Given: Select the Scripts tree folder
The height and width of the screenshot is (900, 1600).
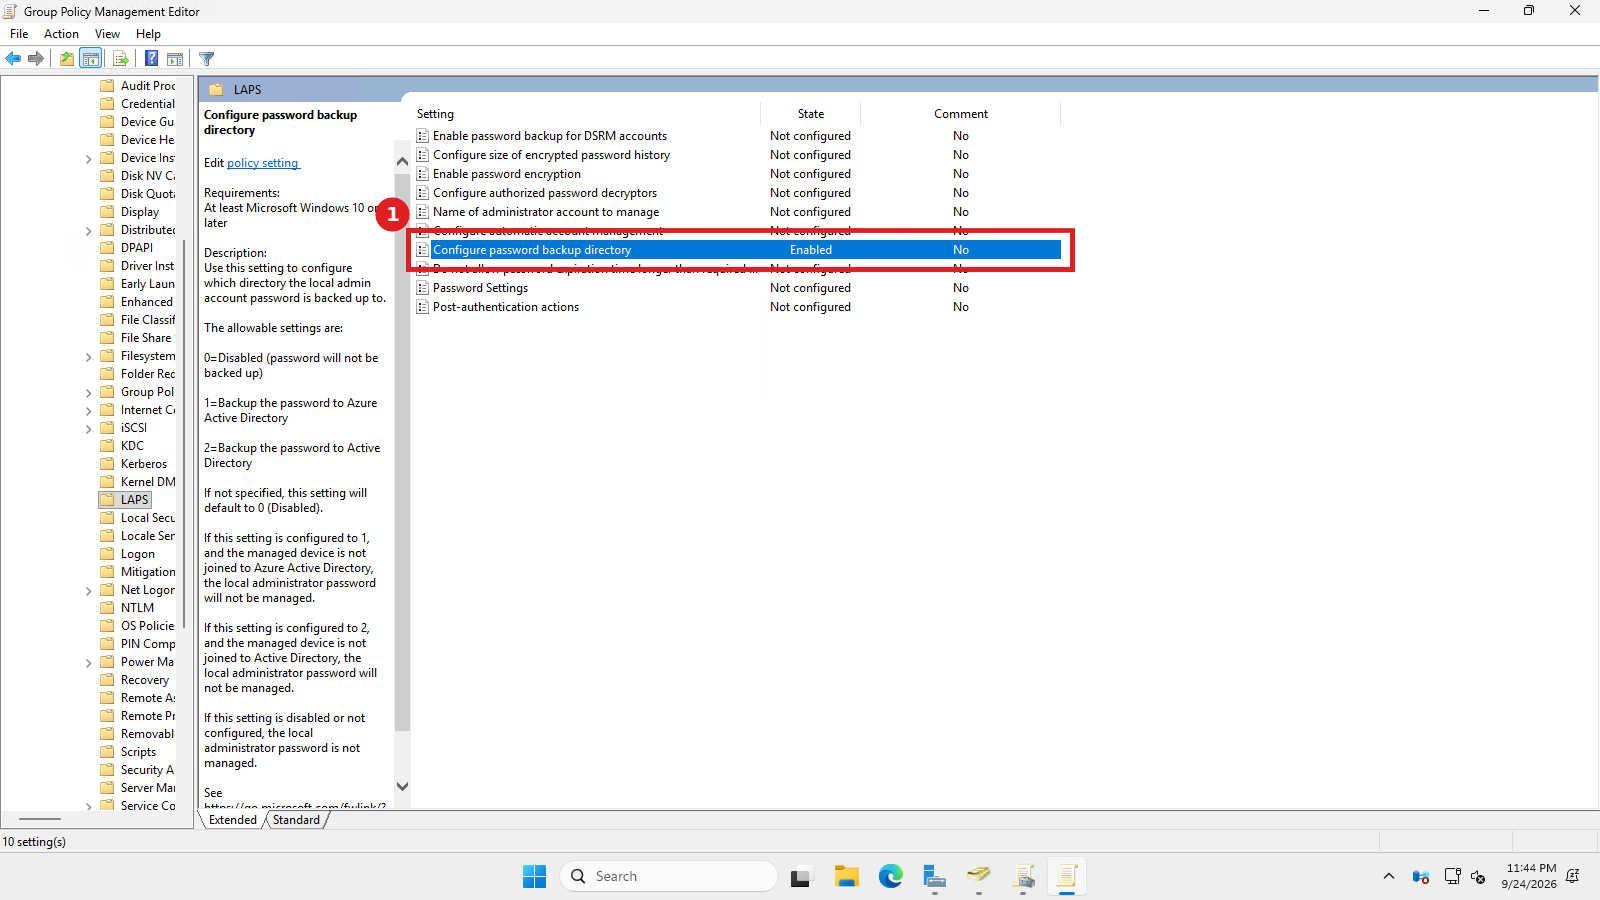Looking at the screenshot, I should [138, 752].
